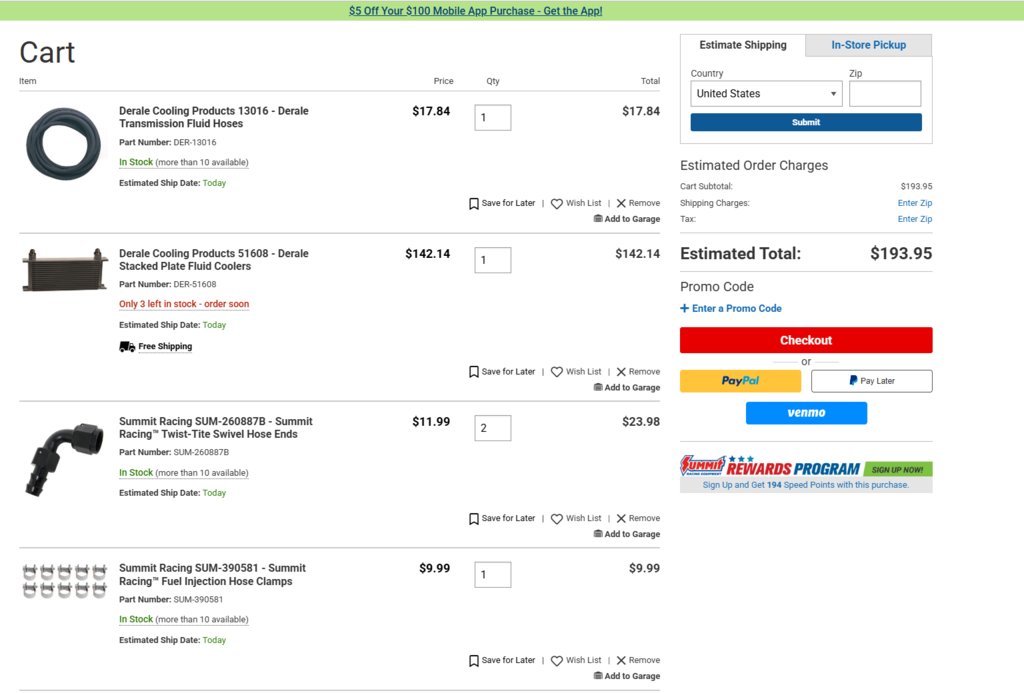The image size is (1024, 693).
Task: Click Enter Zip link for Shipping Charges
Action: coord(914,203)
